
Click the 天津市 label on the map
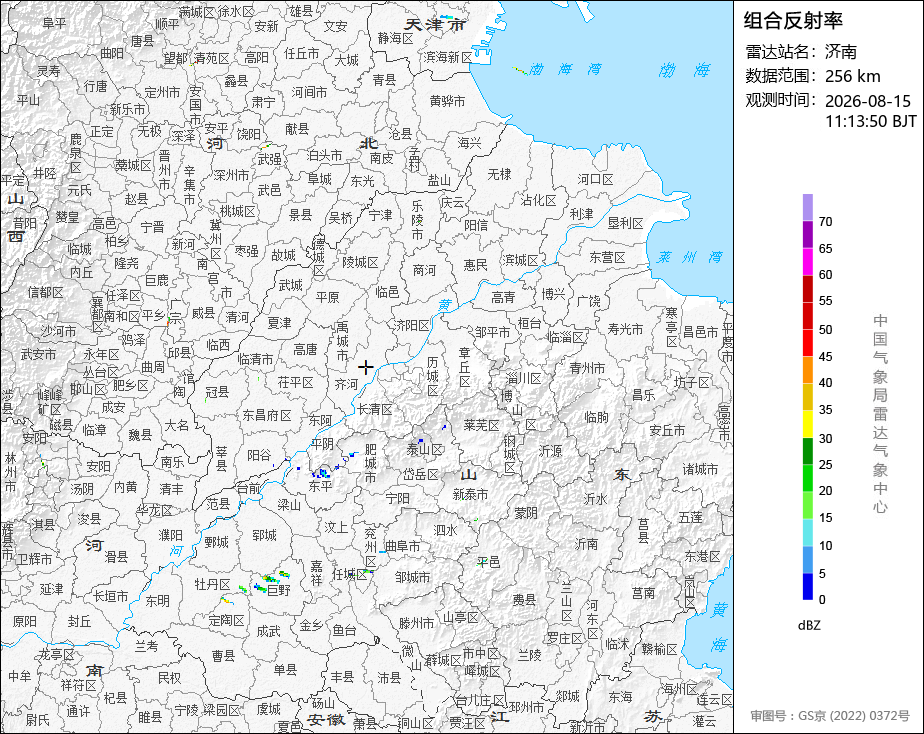click(x=435, y=25)
